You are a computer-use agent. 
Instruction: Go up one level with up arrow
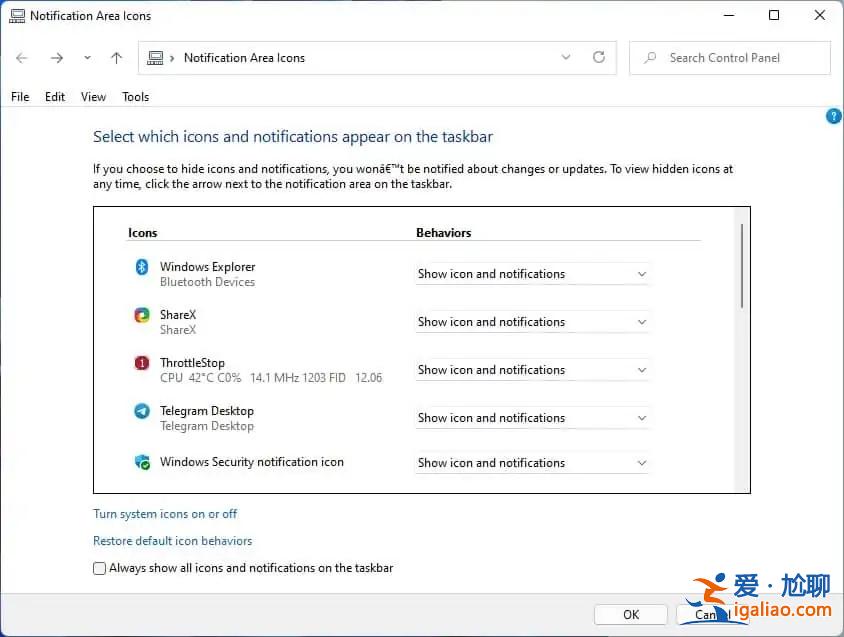coord(116,58)
